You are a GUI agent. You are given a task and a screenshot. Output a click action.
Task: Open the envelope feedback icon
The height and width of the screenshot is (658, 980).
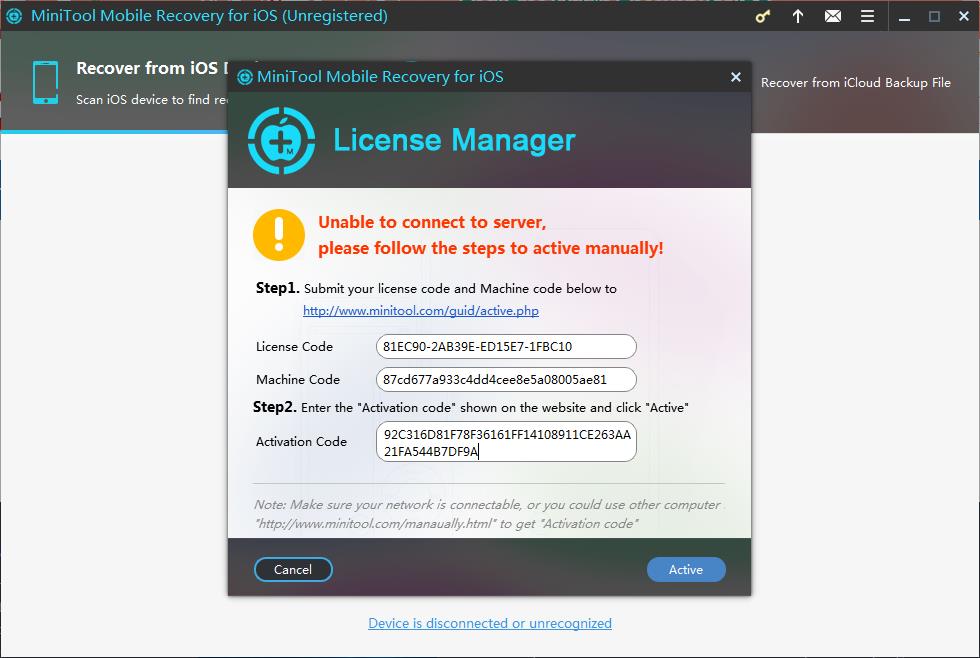[x=832, y=16]
